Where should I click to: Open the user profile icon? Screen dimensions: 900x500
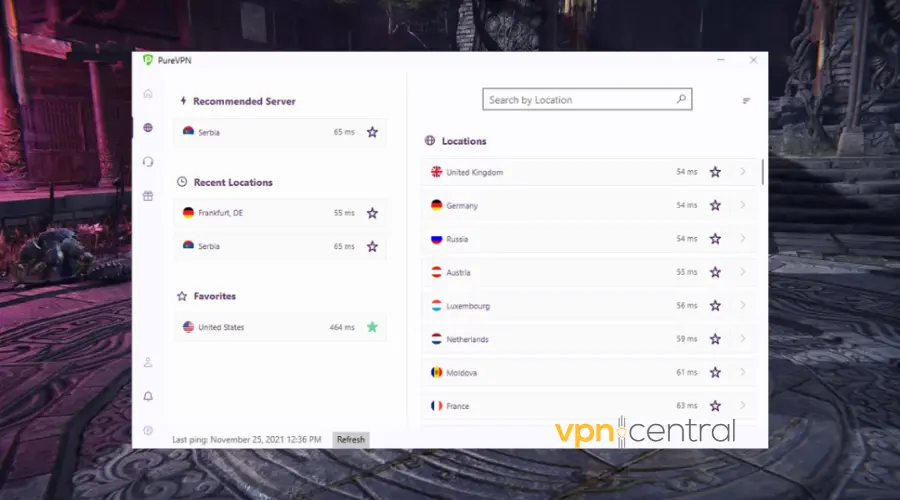coord(148,362)
